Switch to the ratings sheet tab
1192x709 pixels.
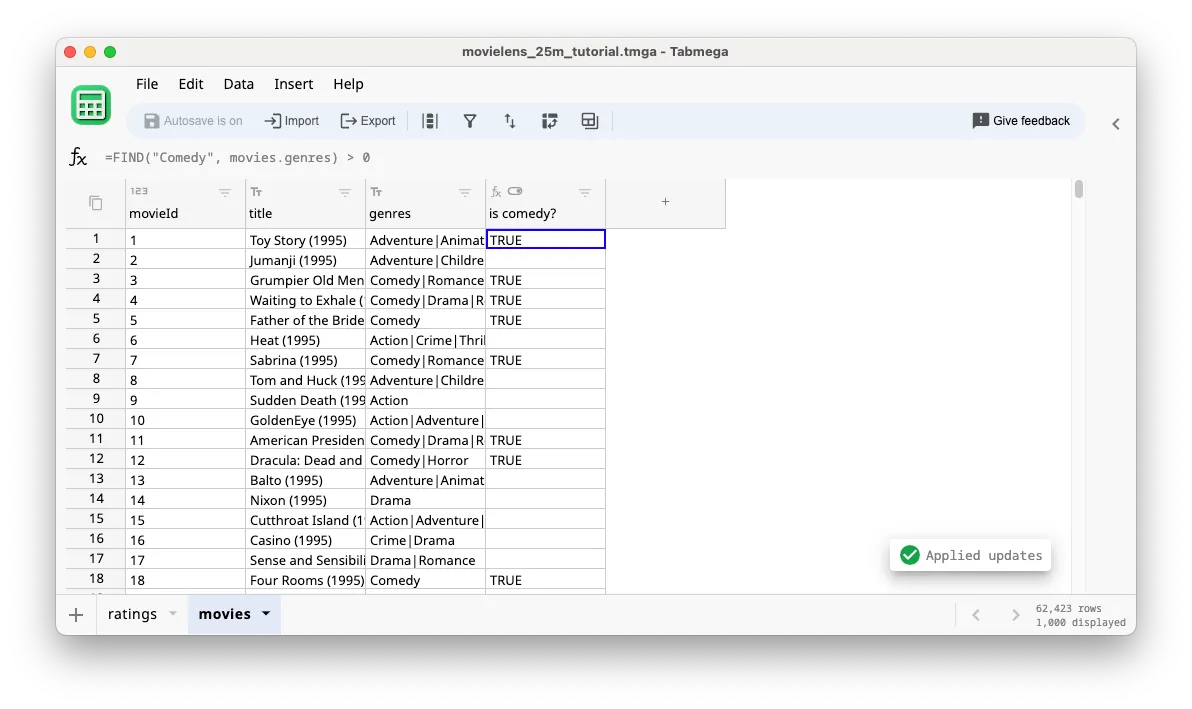(x=135, y=614)
